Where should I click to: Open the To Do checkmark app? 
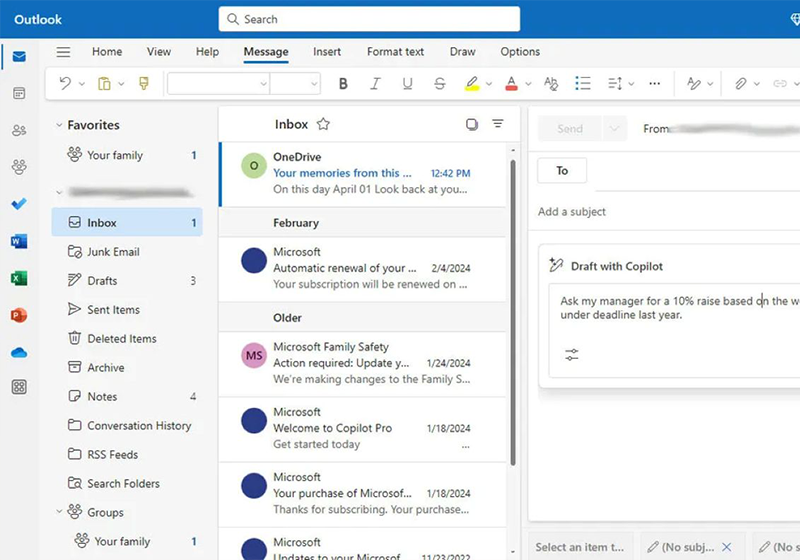[x=19, y=204]
